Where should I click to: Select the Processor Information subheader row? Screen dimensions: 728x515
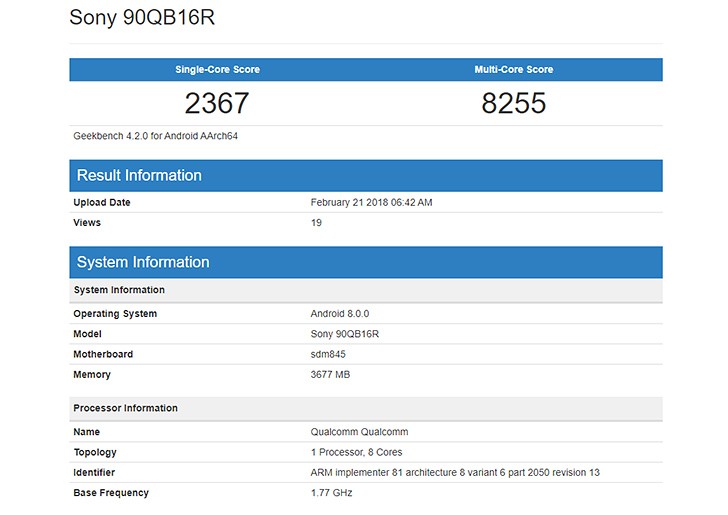[x=125, y=408]
